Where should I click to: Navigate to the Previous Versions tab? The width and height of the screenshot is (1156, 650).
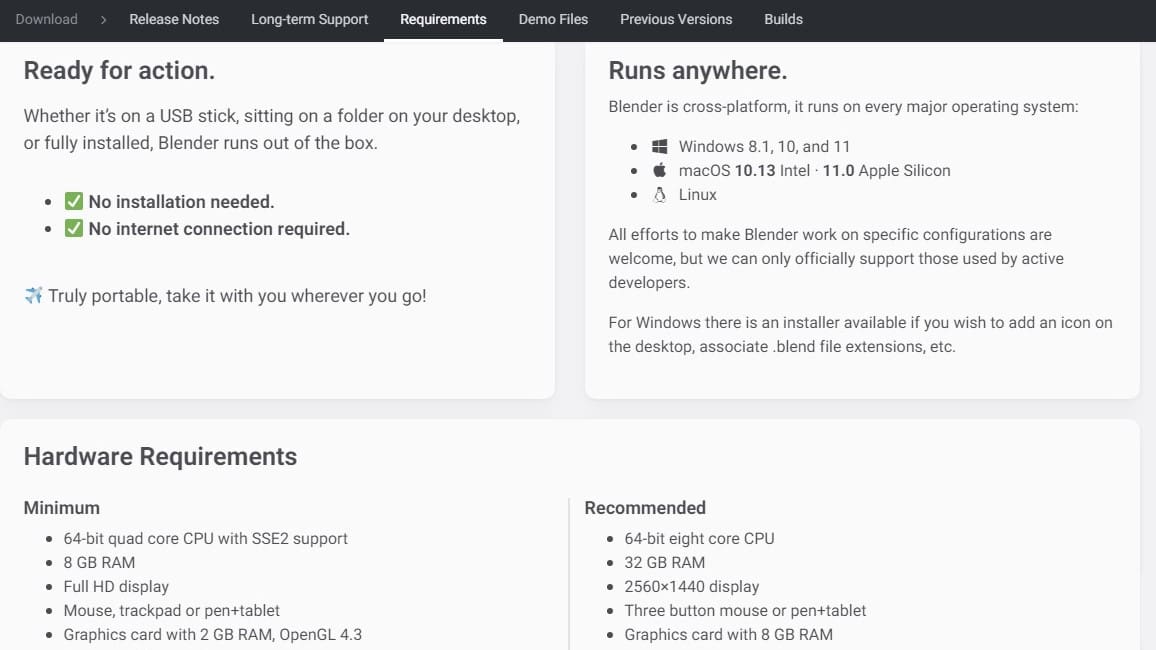pyautogui.click(x=676, y=19)
